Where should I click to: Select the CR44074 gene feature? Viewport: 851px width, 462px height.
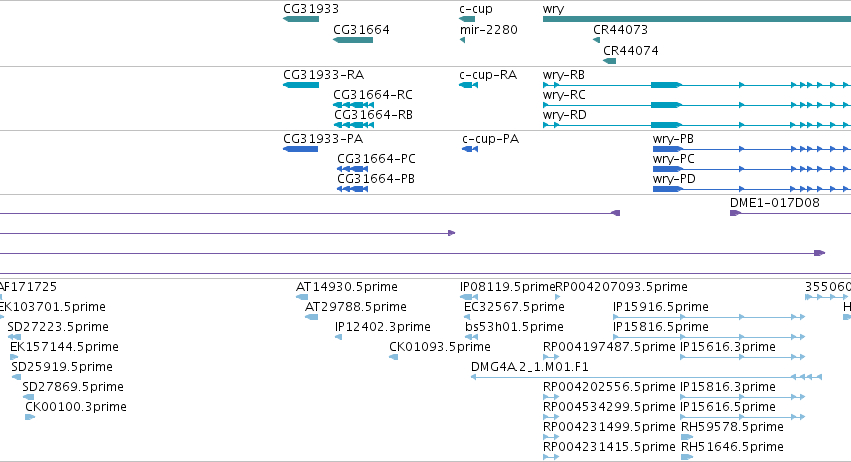[x=609, y=61]
